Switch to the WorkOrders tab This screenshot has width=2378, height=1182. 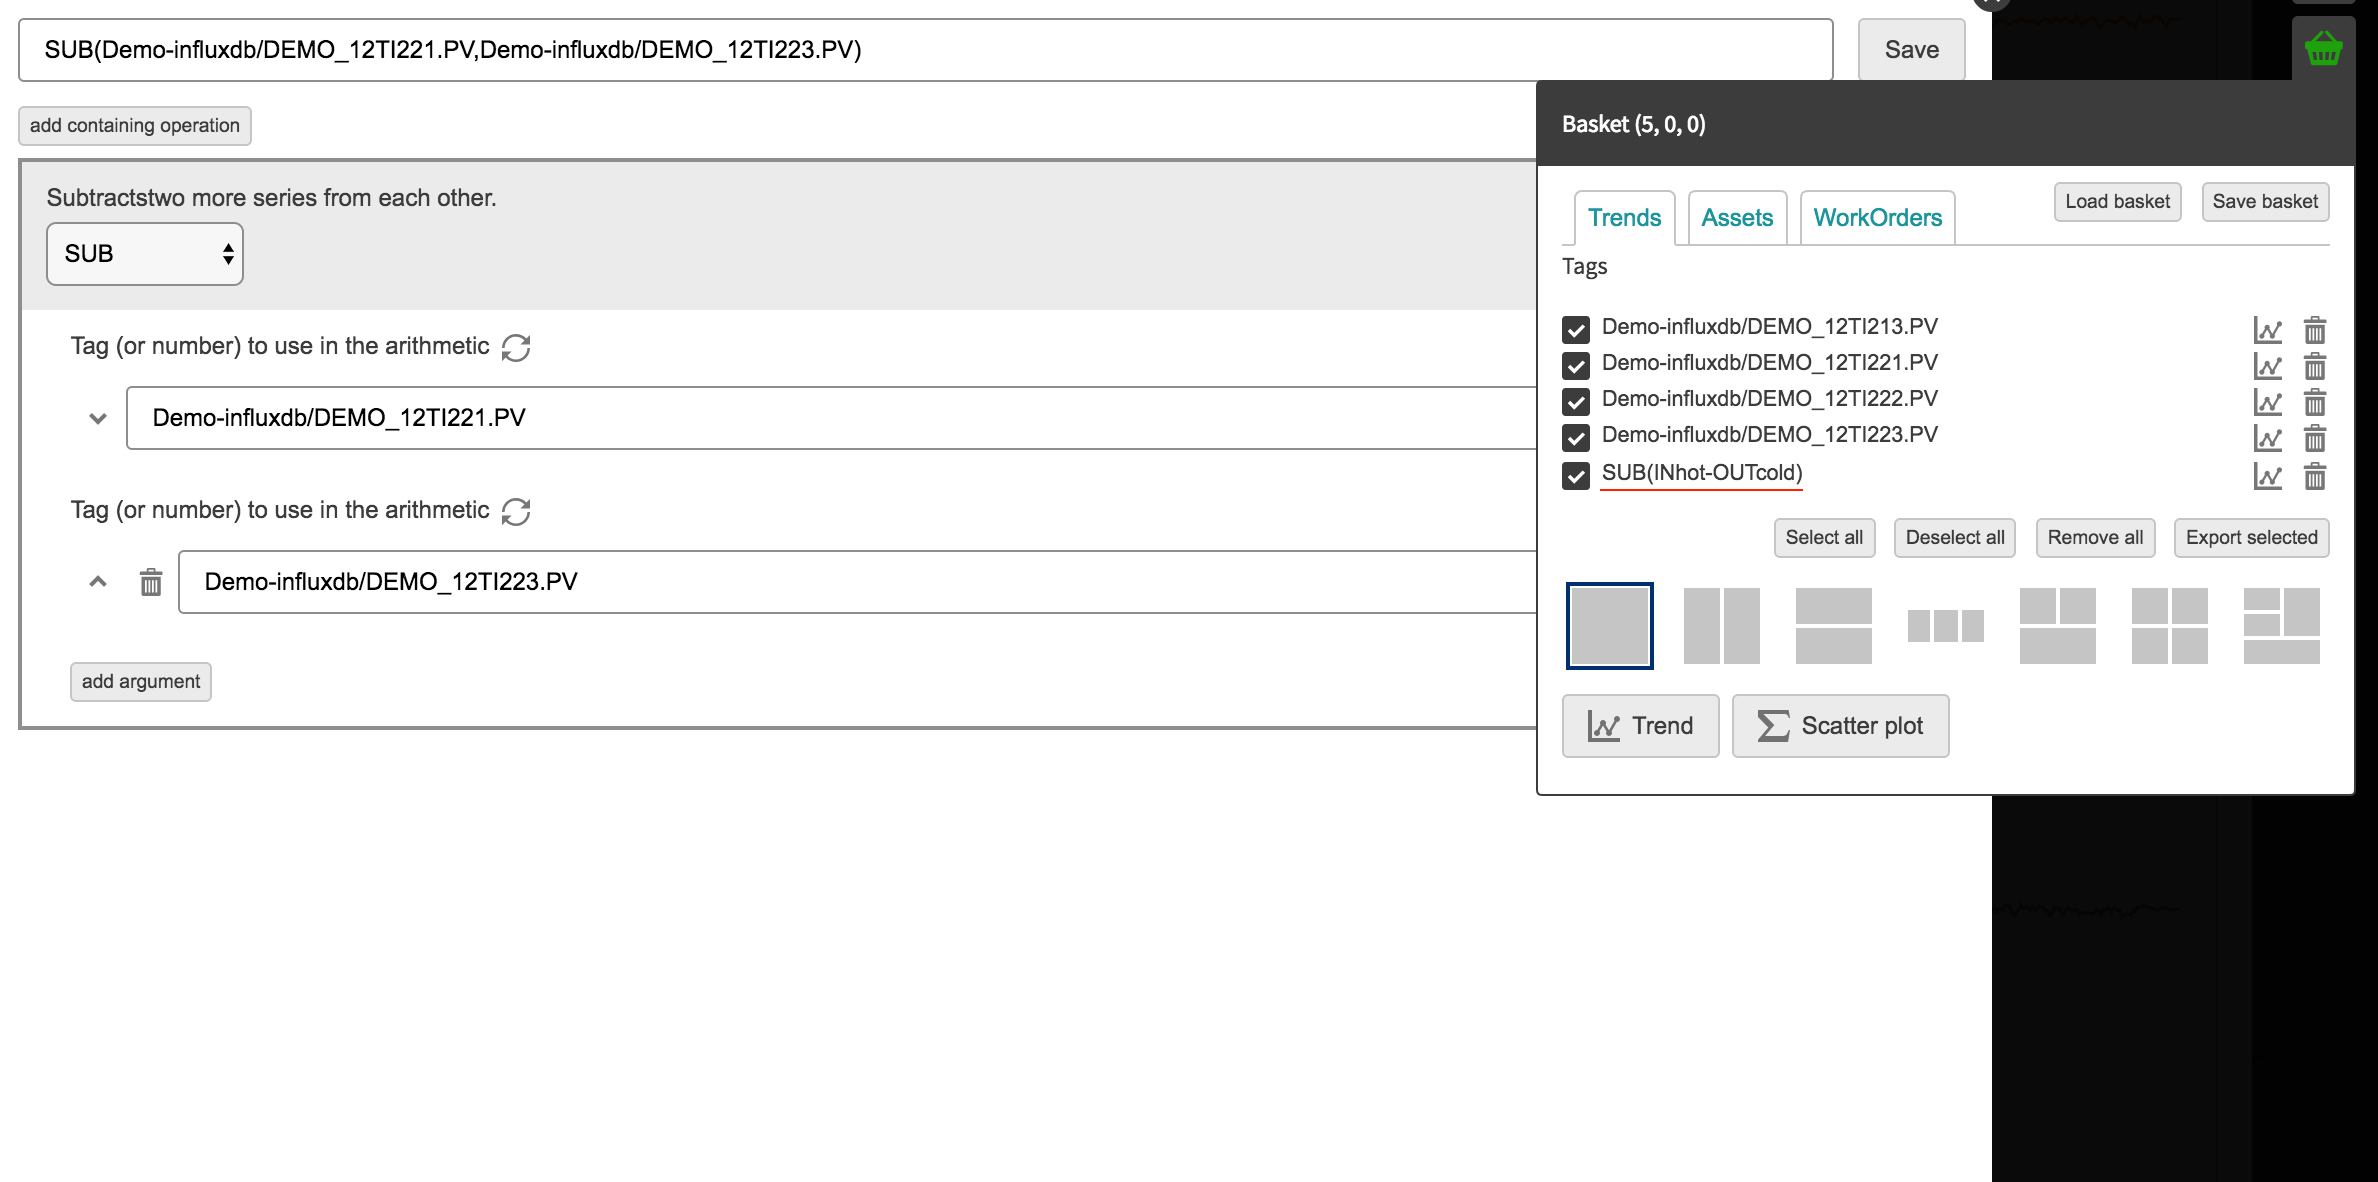[x=1877, y=218]
